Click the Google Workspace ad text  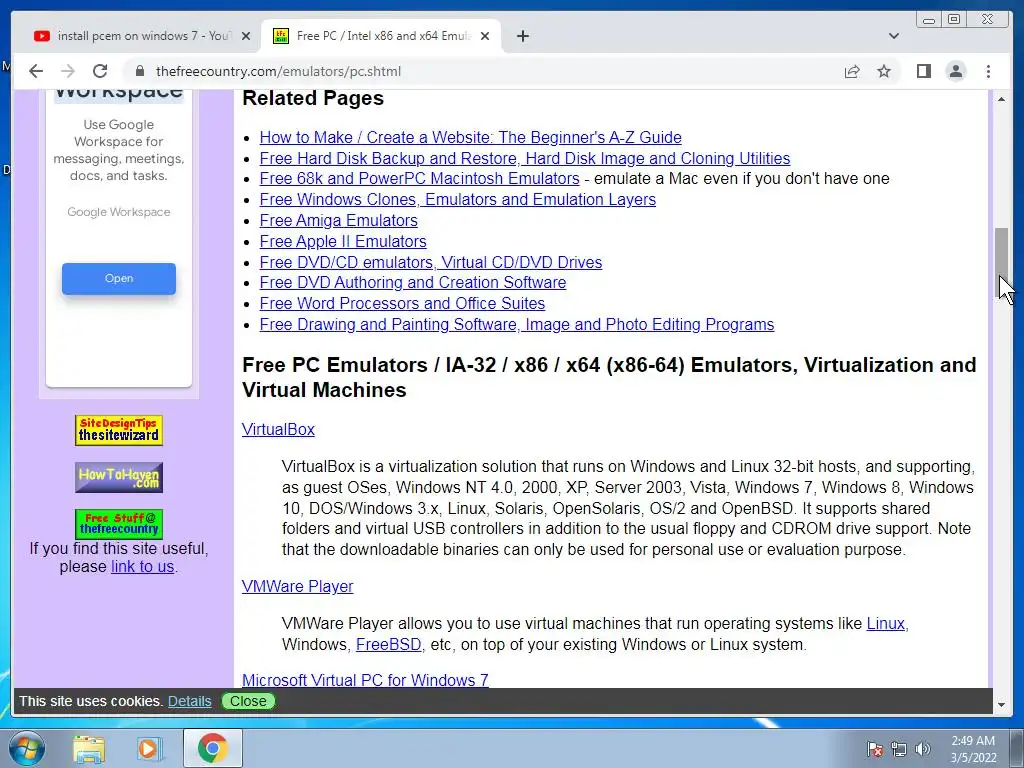(119, 150)
